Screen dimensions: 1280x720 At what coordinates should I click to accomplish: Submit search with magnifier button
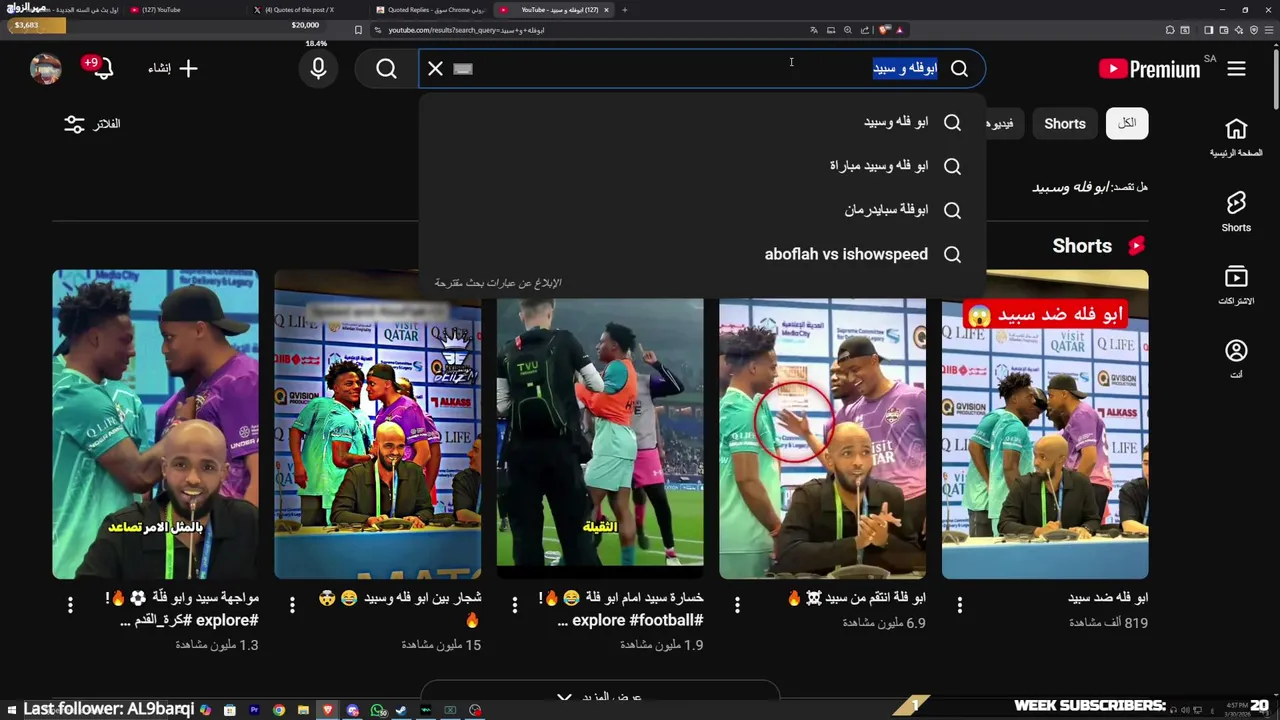386,69
